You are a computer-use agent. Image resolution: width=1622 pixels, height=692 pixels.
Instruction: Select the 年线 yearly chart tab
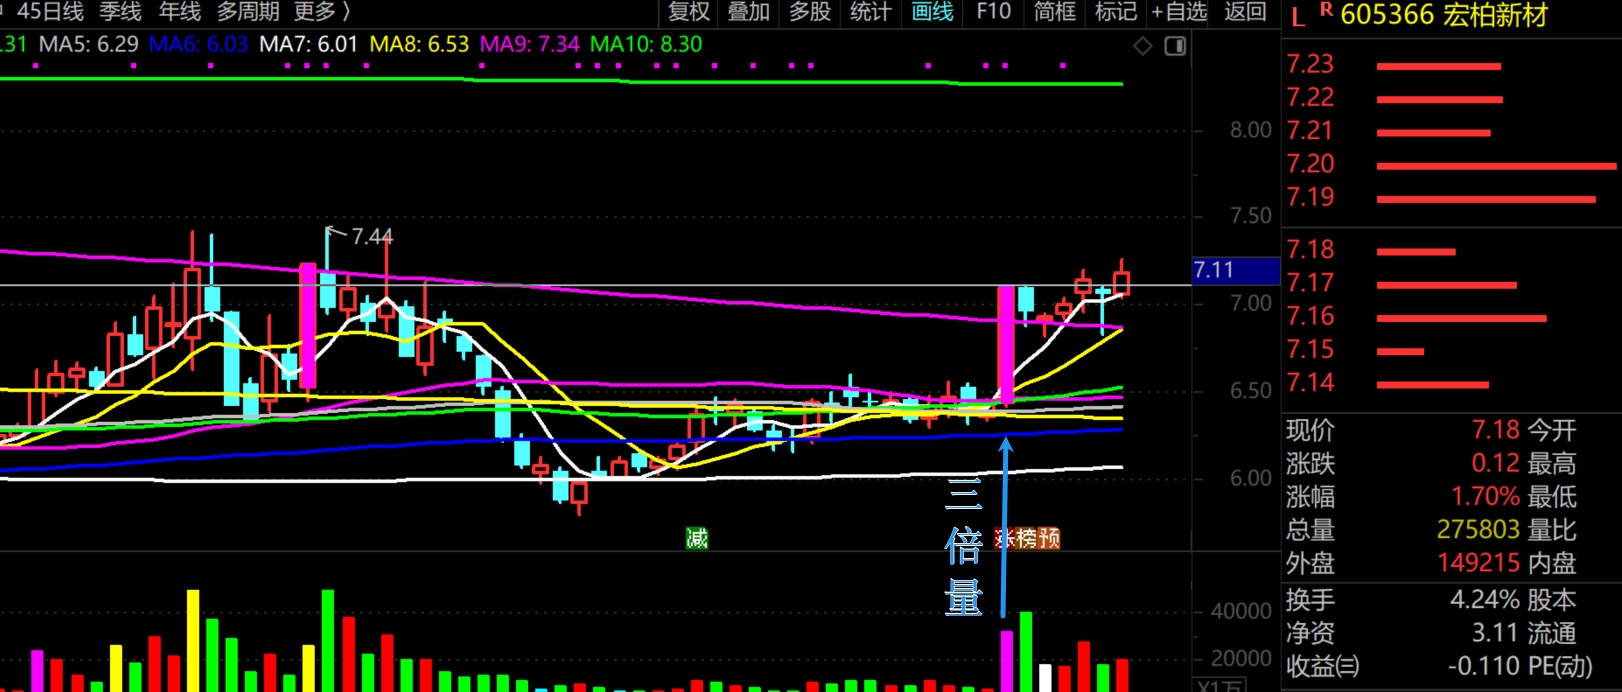point(180,12)
